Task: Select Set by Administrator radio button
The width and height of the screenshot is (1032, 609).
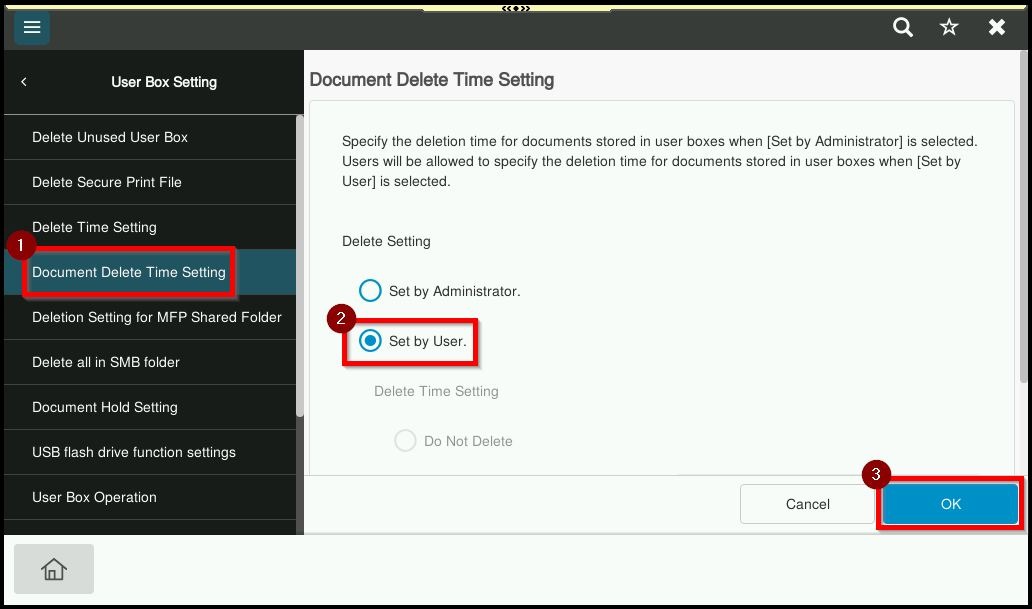Action: 370,291
